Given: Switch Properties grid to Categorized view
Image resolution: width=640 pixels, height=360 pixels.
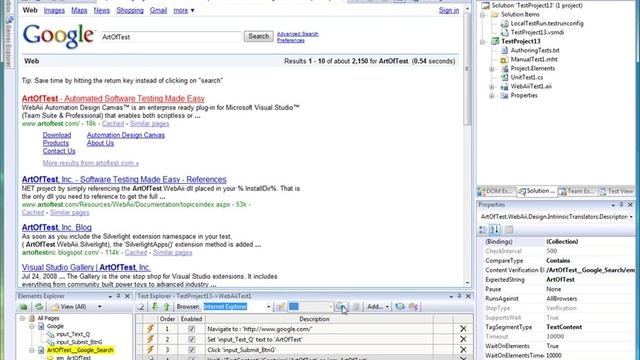Looking at the screenshot, I should click(x=482, y=230).
